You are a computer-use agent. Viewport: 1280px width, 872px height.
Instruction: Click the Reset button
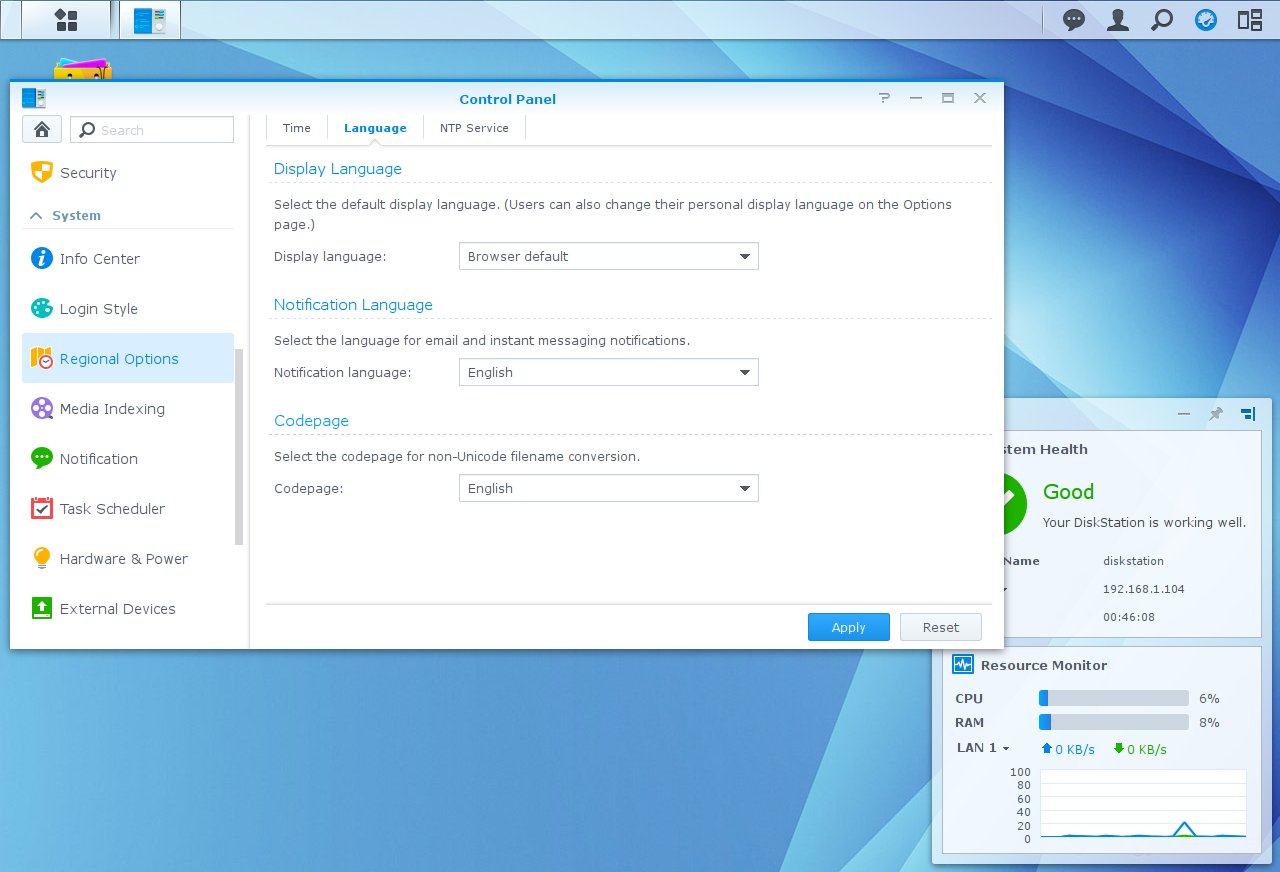click(941, 627)
